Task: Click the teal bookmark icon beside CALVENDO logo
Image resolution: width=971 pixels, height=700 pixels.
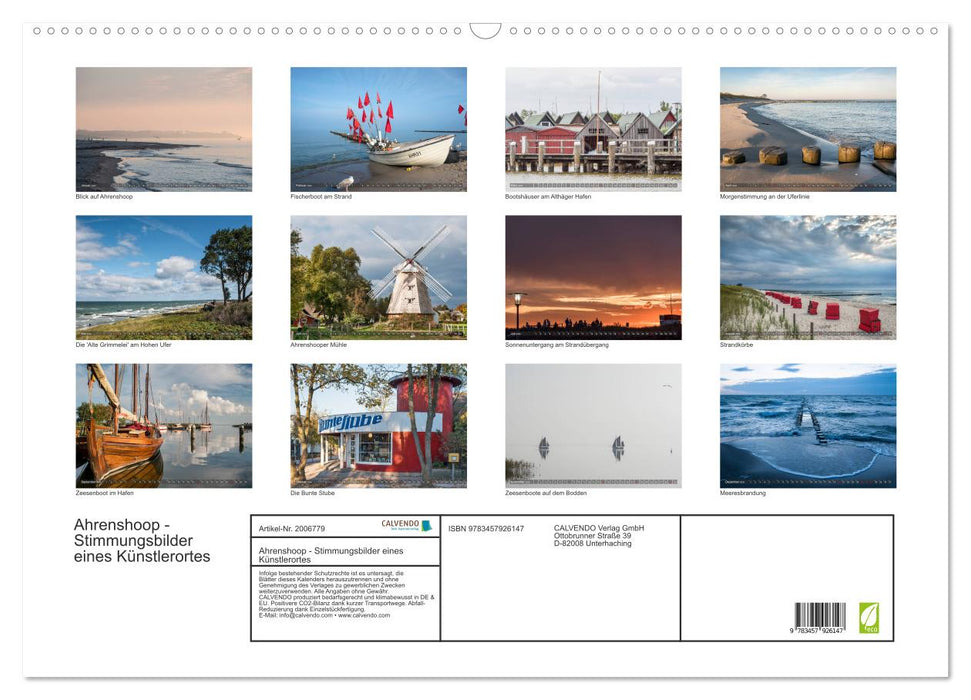Action: coord(427,527)
